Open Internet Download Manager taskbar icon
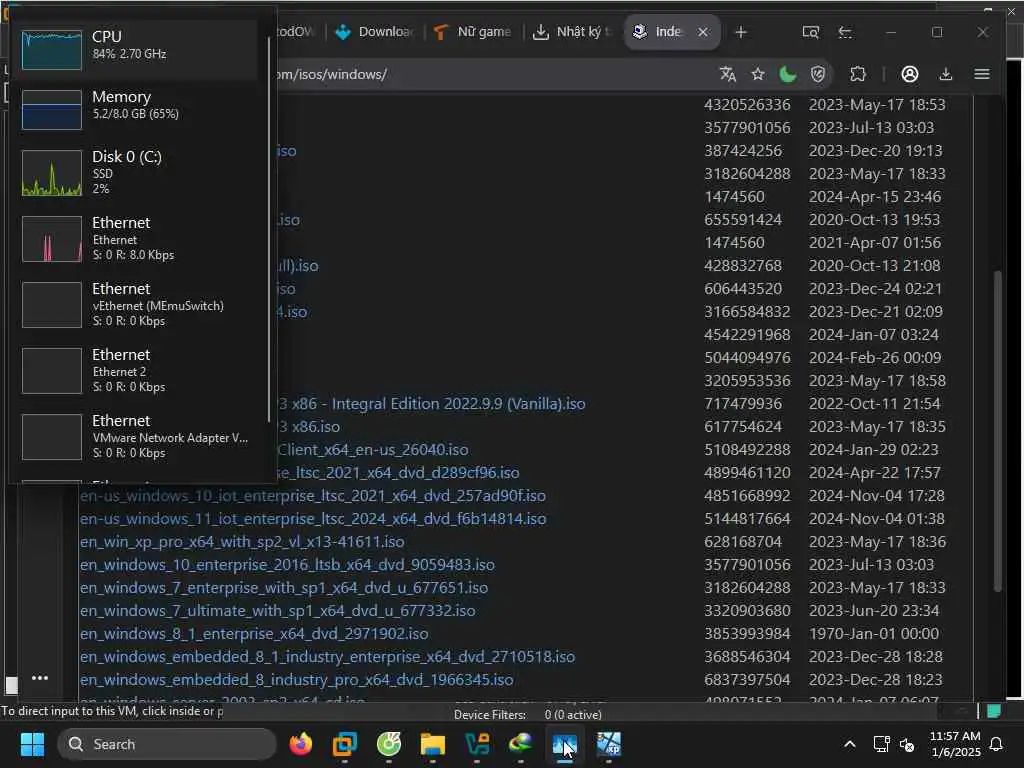Screen dimensions: 1024x768 click(520, 744)
